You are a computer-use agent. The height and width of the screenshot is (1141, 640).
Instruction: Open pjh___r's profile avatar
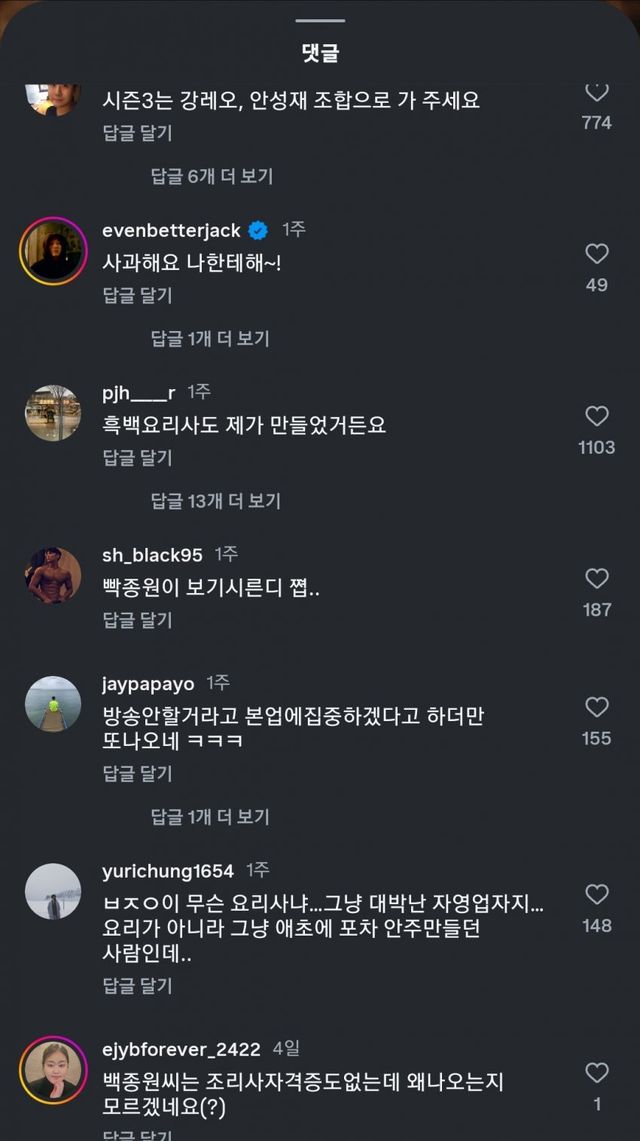click(x=53, y=413)
